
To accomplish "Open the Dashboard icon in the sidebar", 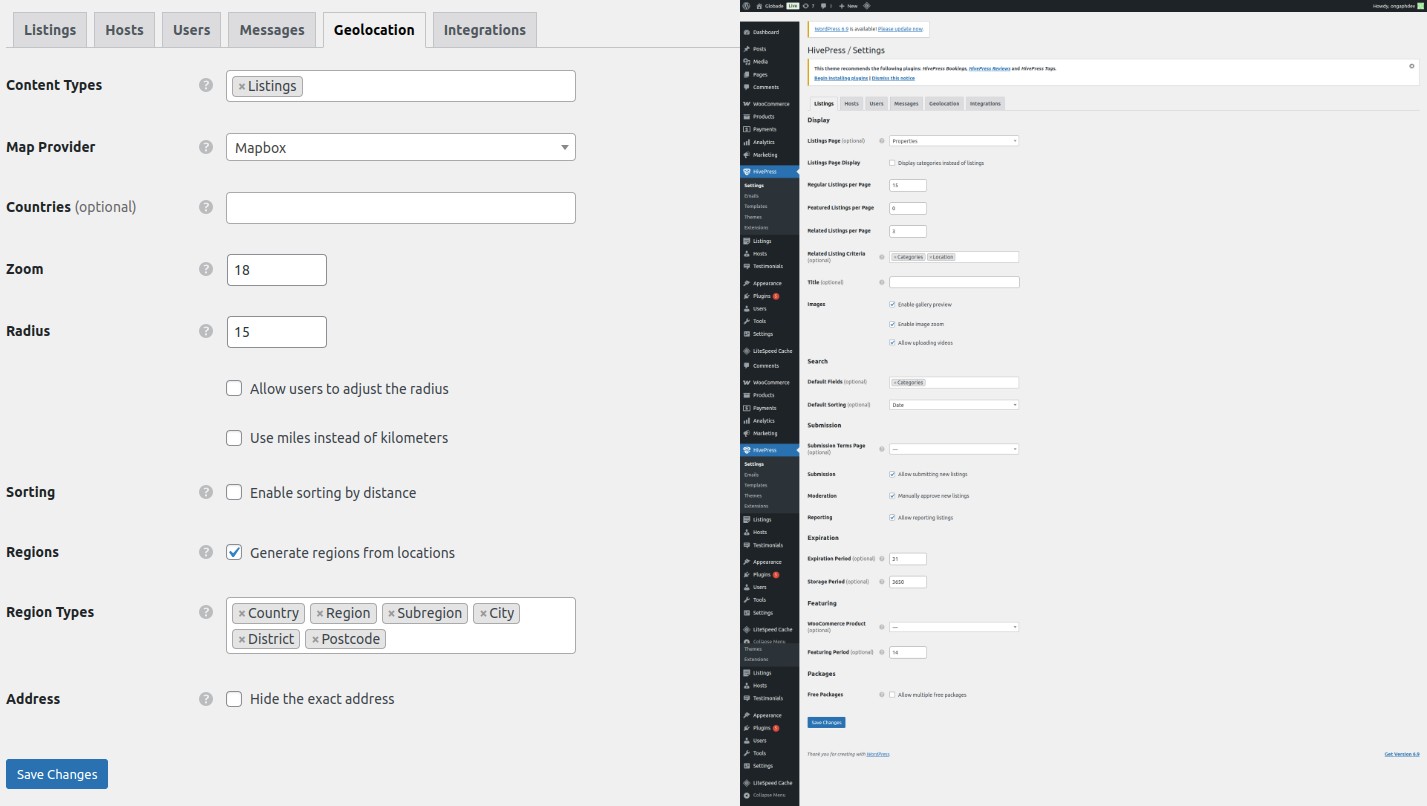I will coord(747,32).
